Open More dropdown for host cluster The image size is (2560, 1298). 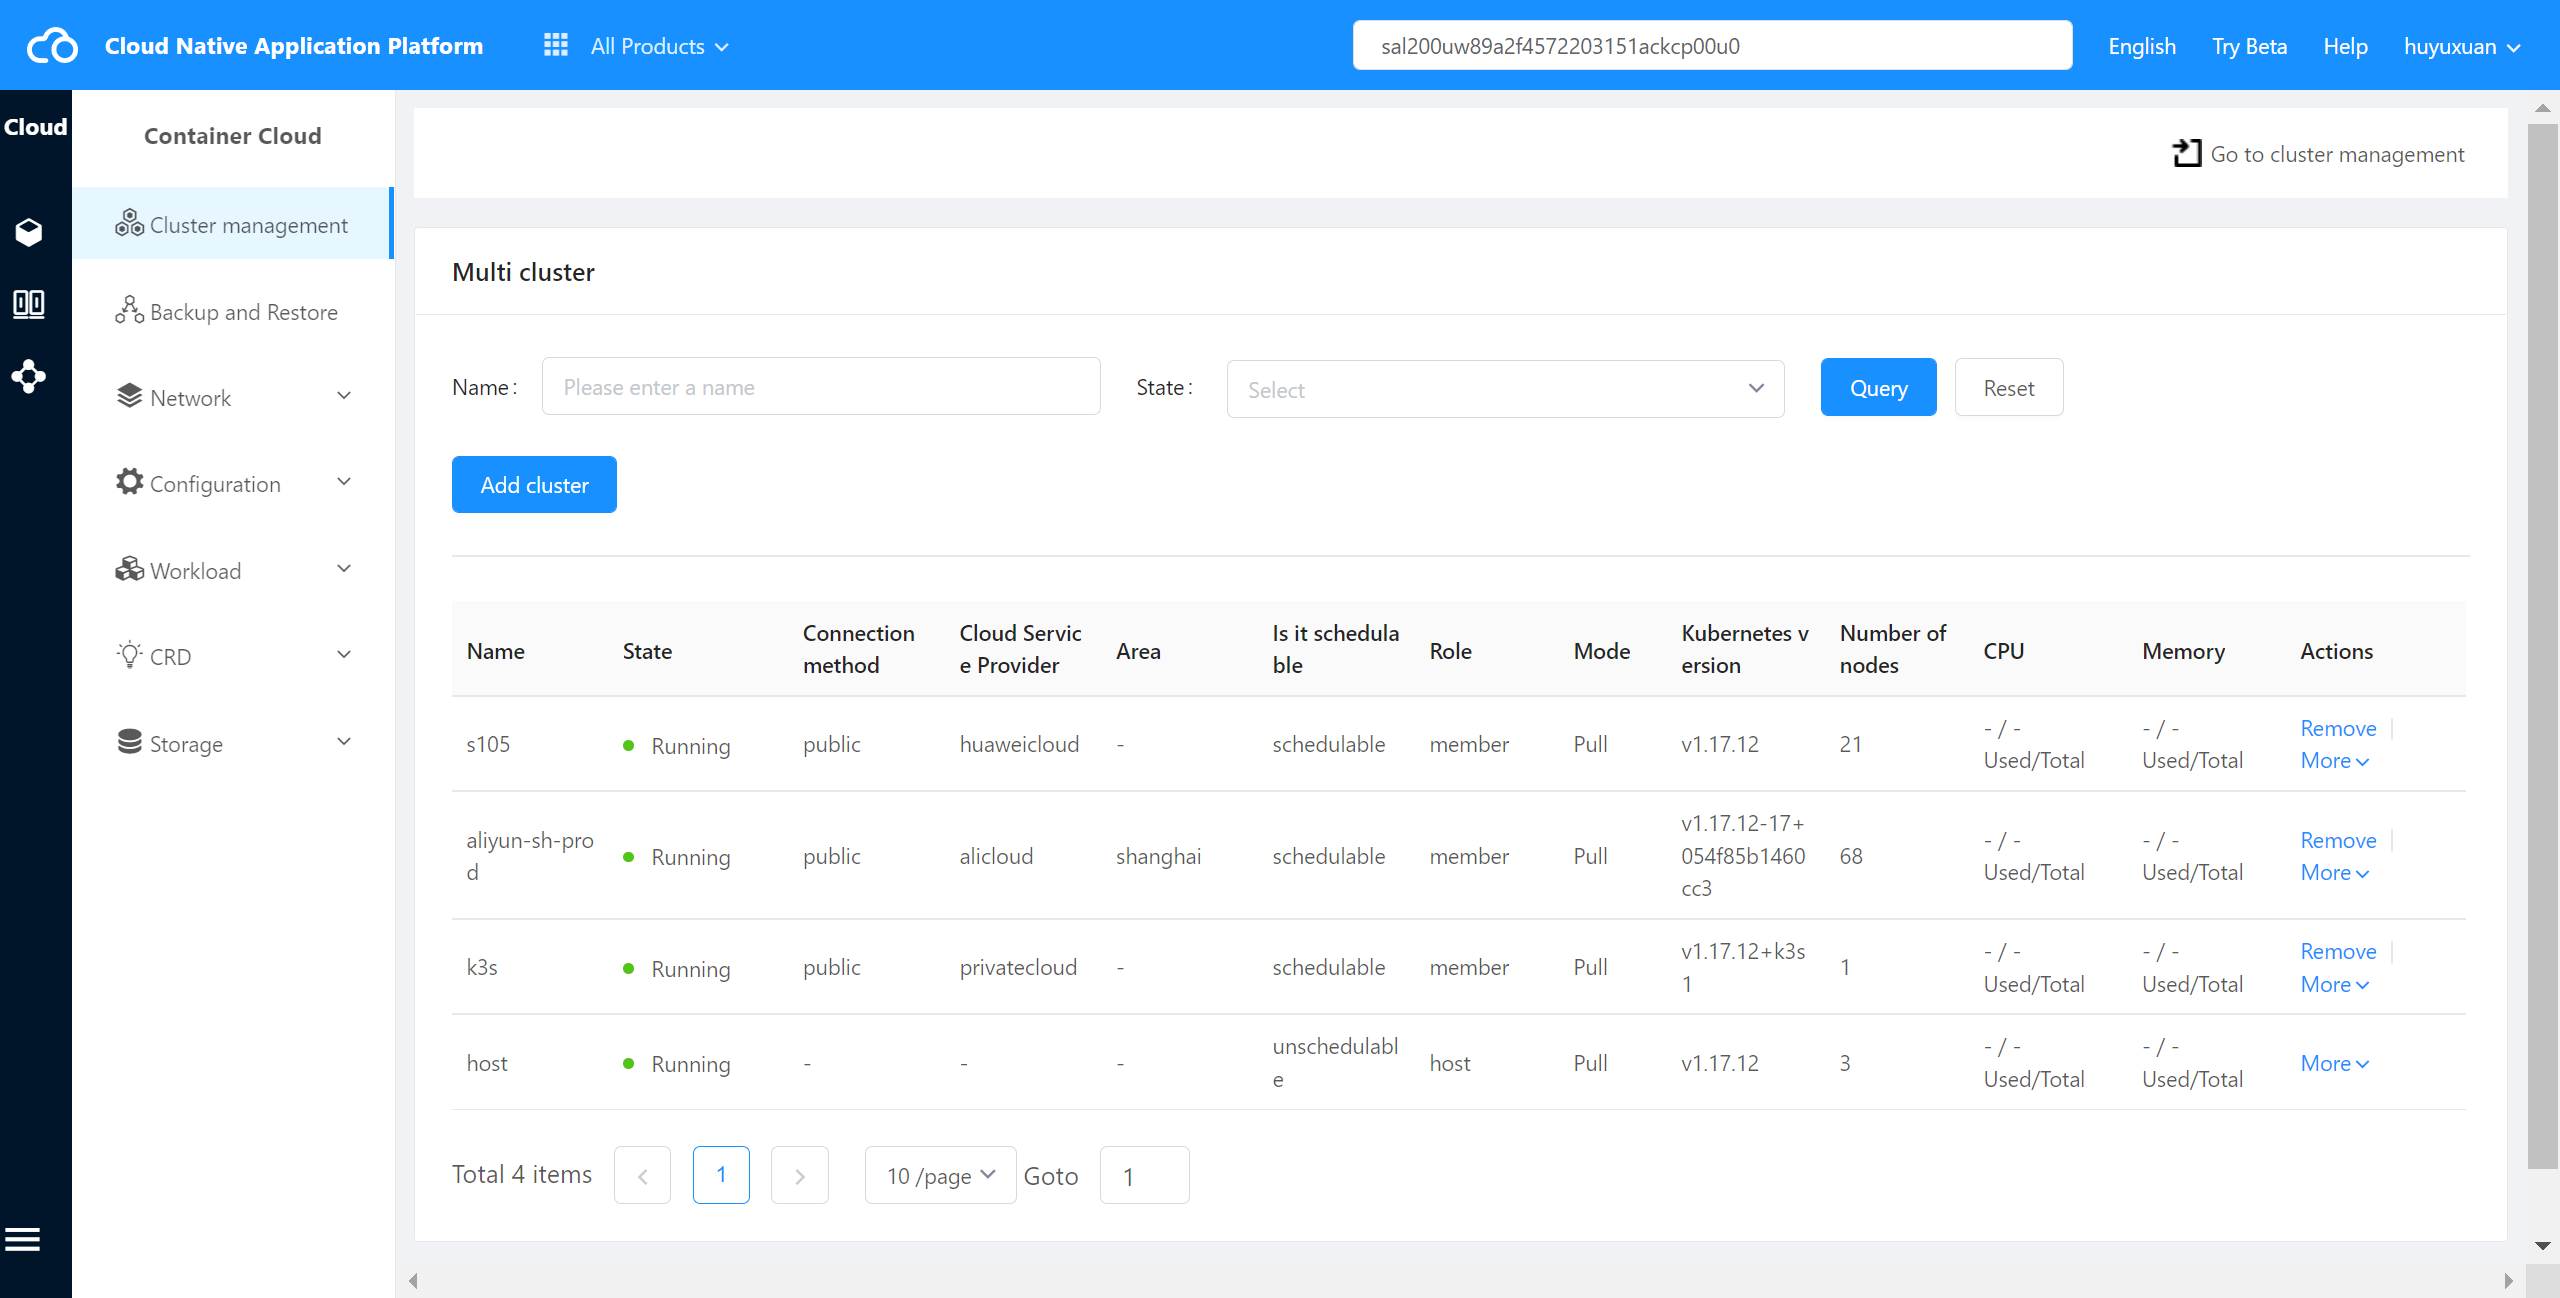2335,1064
